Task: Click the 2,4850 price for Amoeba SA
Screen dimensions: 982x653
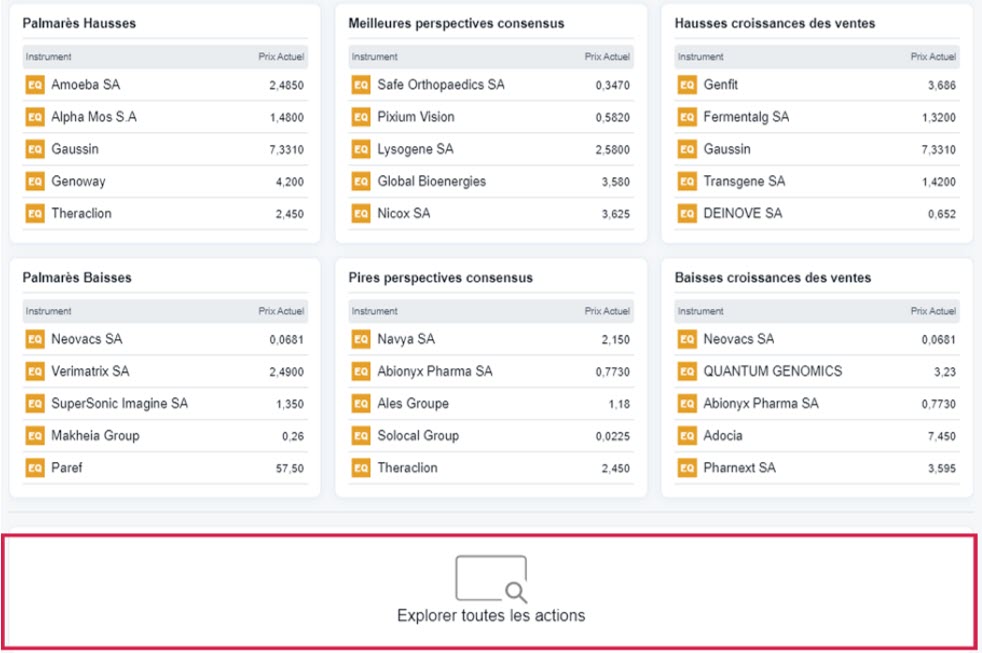Action: tap(287, 85)
